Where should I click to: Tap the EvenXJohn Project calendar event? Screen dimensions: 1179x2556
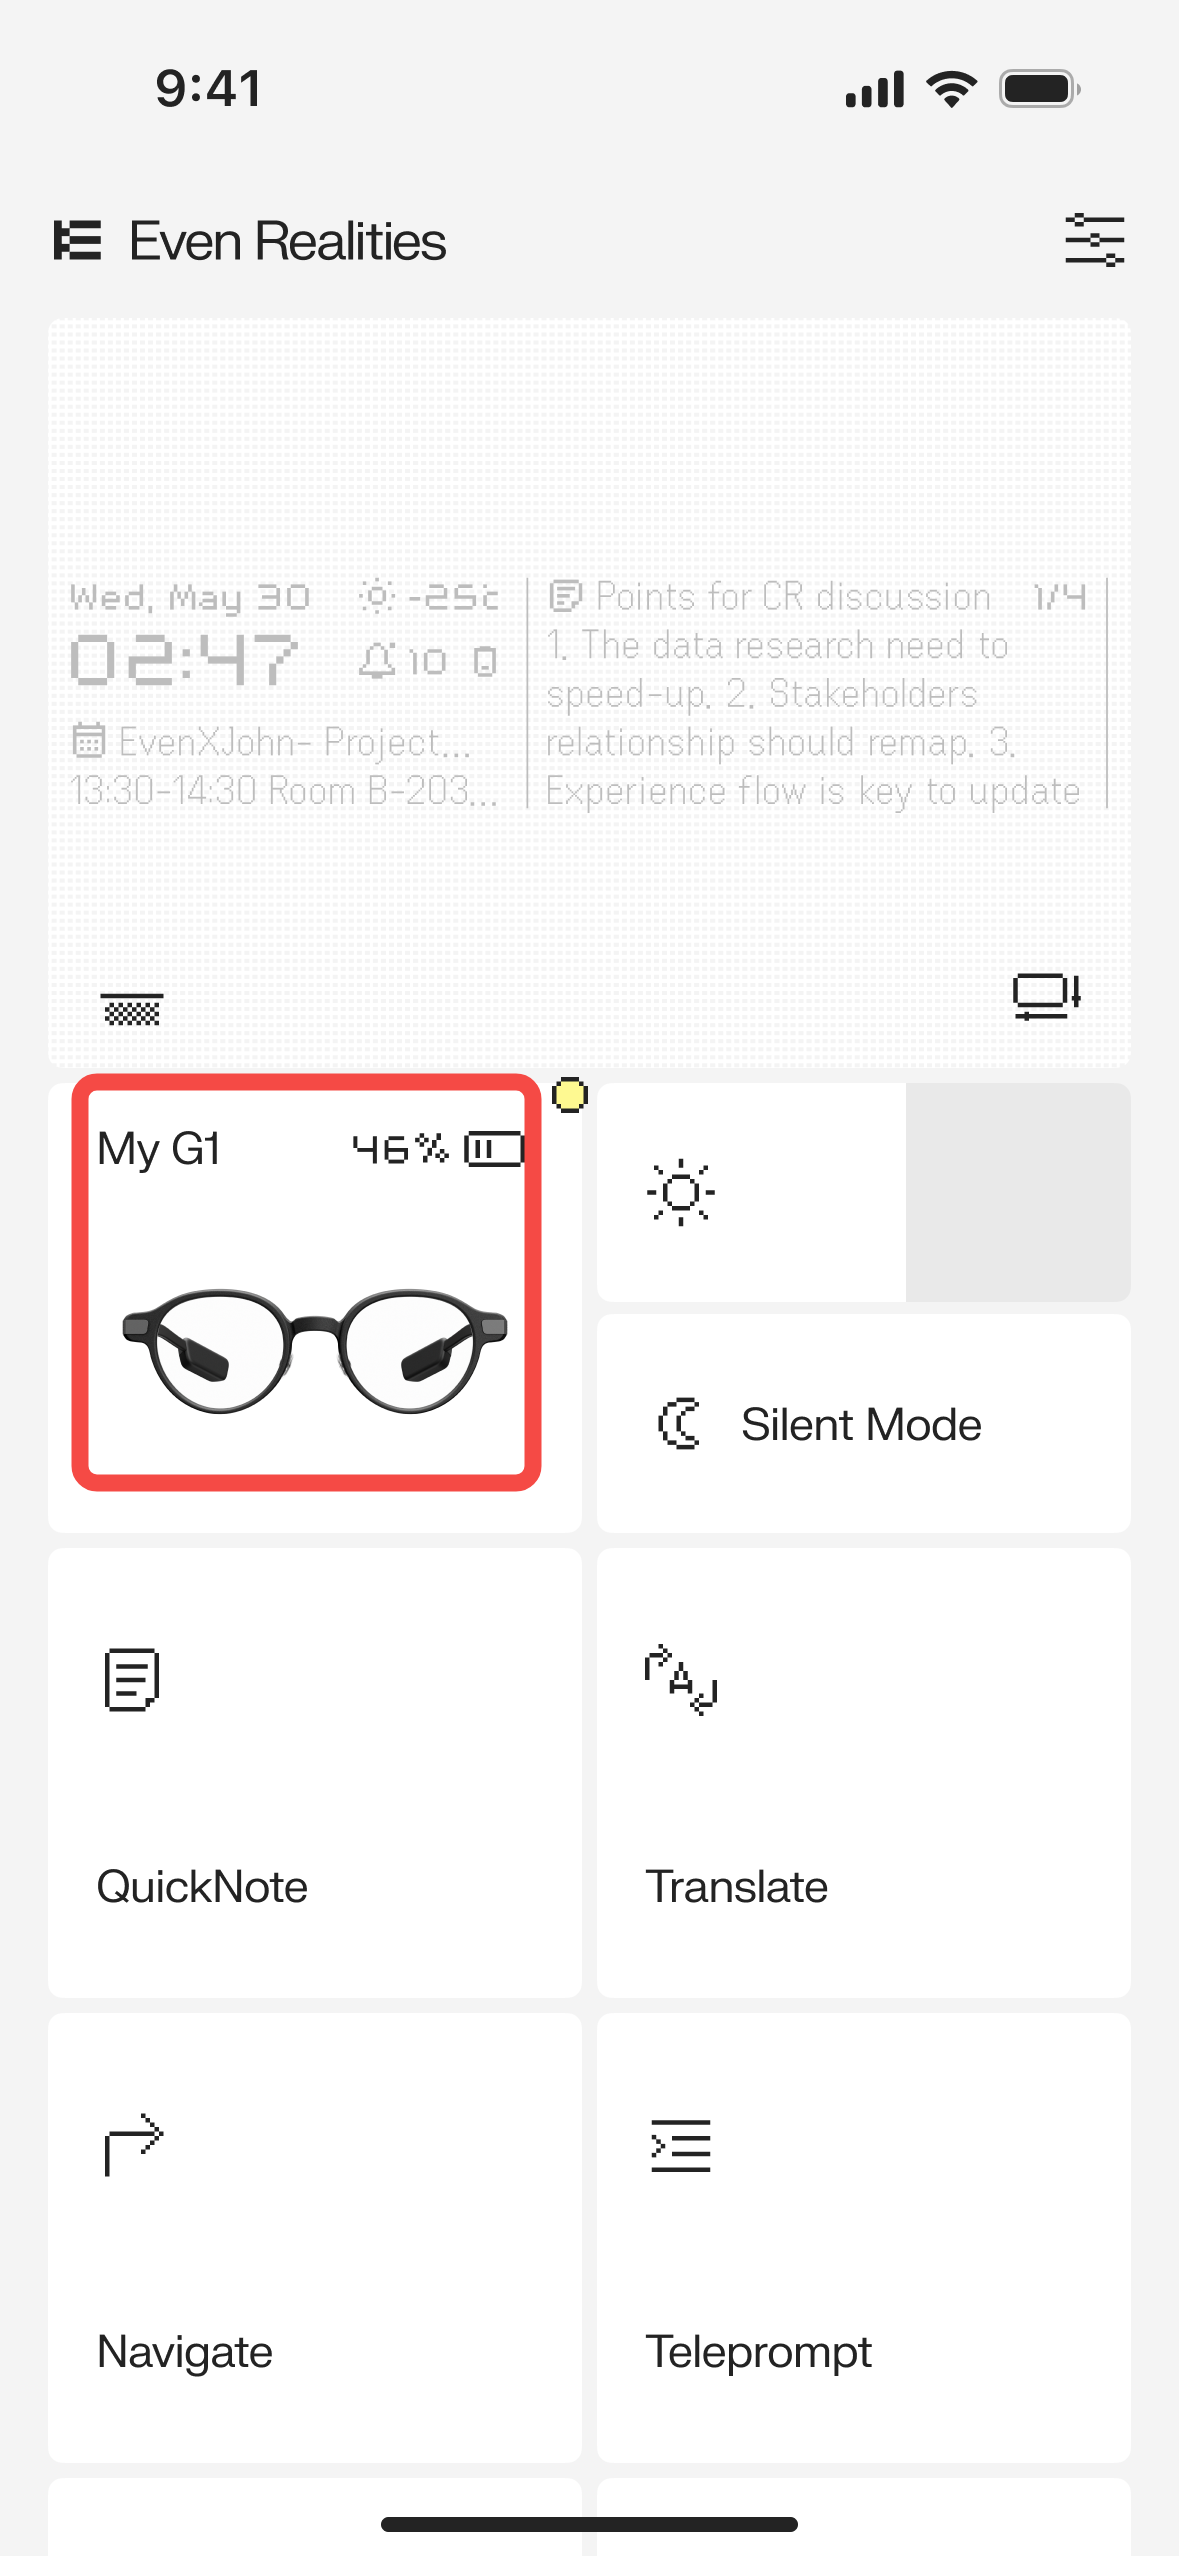pos(284,766)
